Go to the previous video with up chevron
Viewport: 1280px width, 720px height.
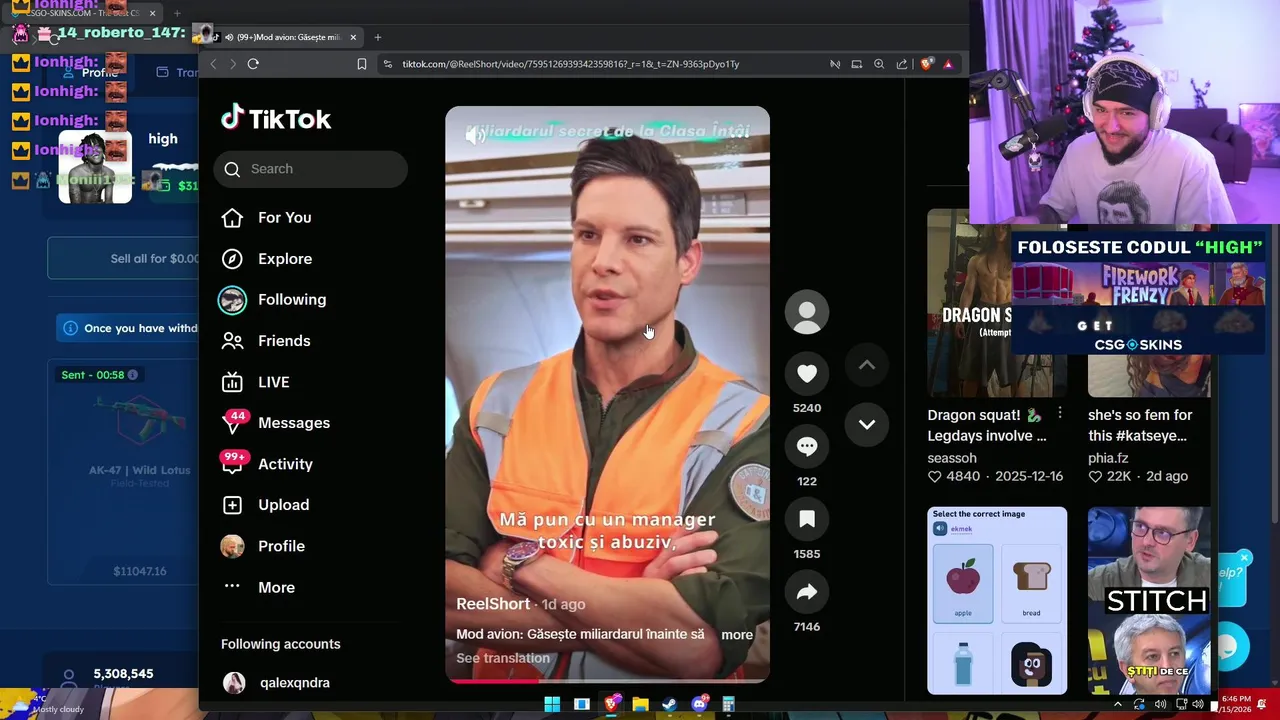(x=867, y=365)
